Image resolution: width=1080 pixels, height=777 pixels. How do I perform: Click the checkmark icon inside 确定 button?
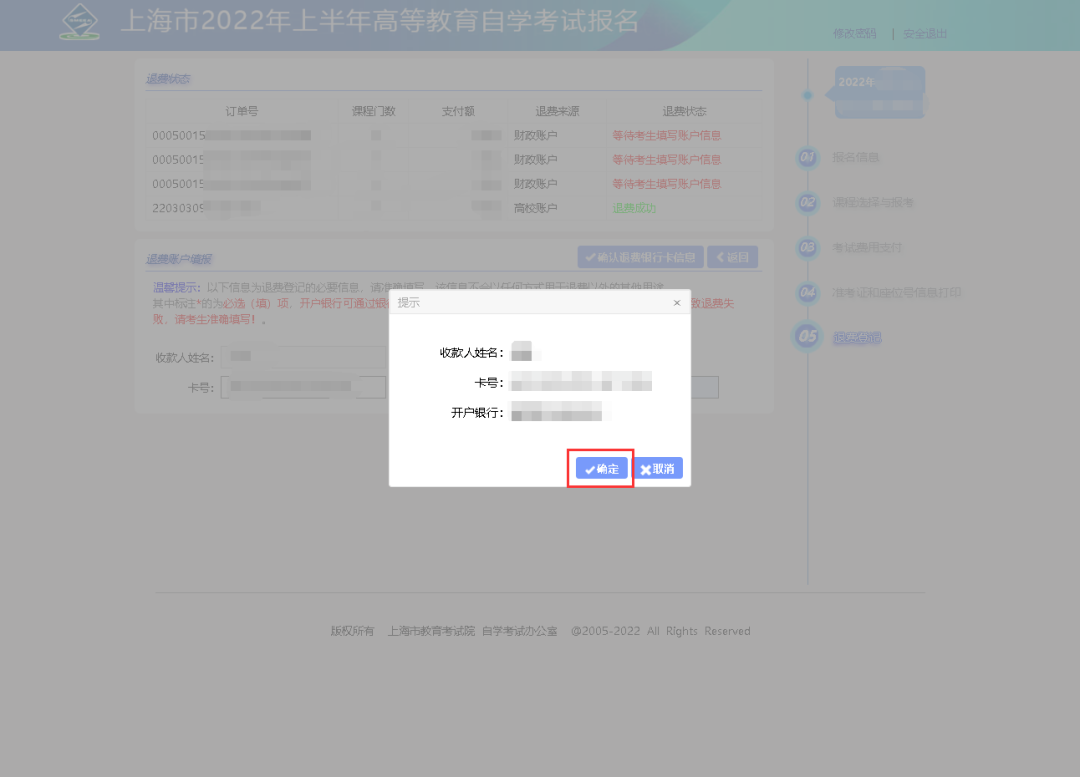[589, 467]
